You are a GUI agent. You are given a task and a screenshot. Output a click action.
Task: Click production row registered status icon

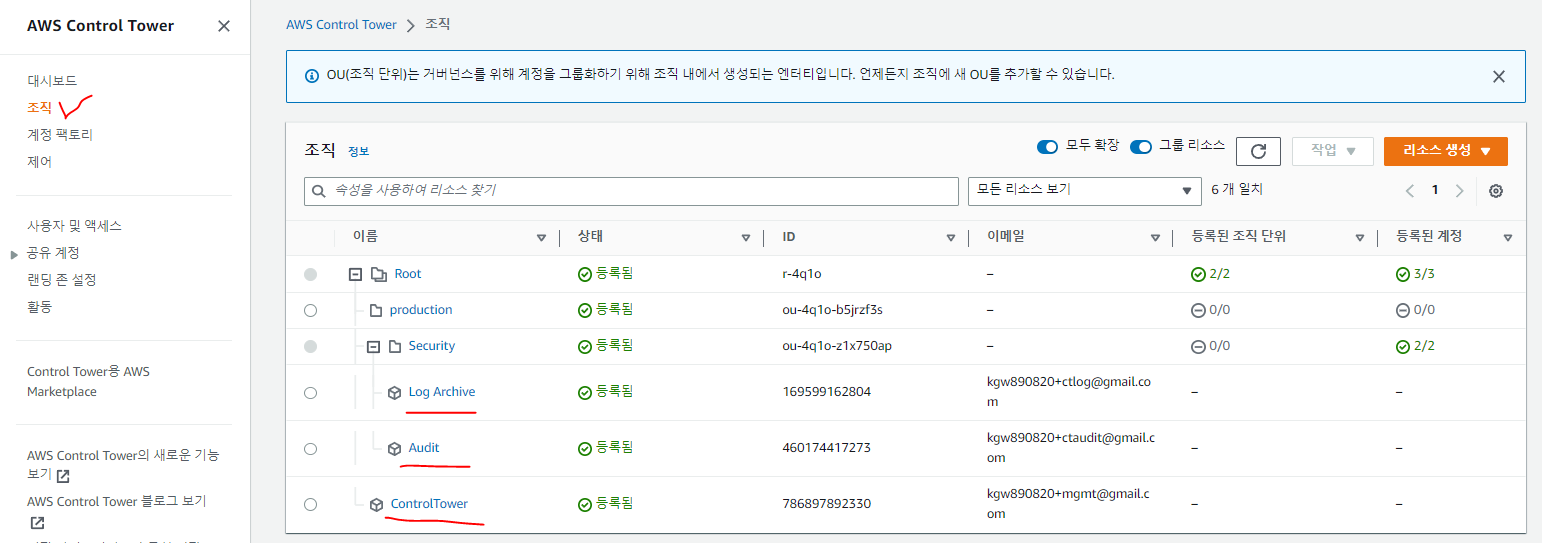[585, 310]
